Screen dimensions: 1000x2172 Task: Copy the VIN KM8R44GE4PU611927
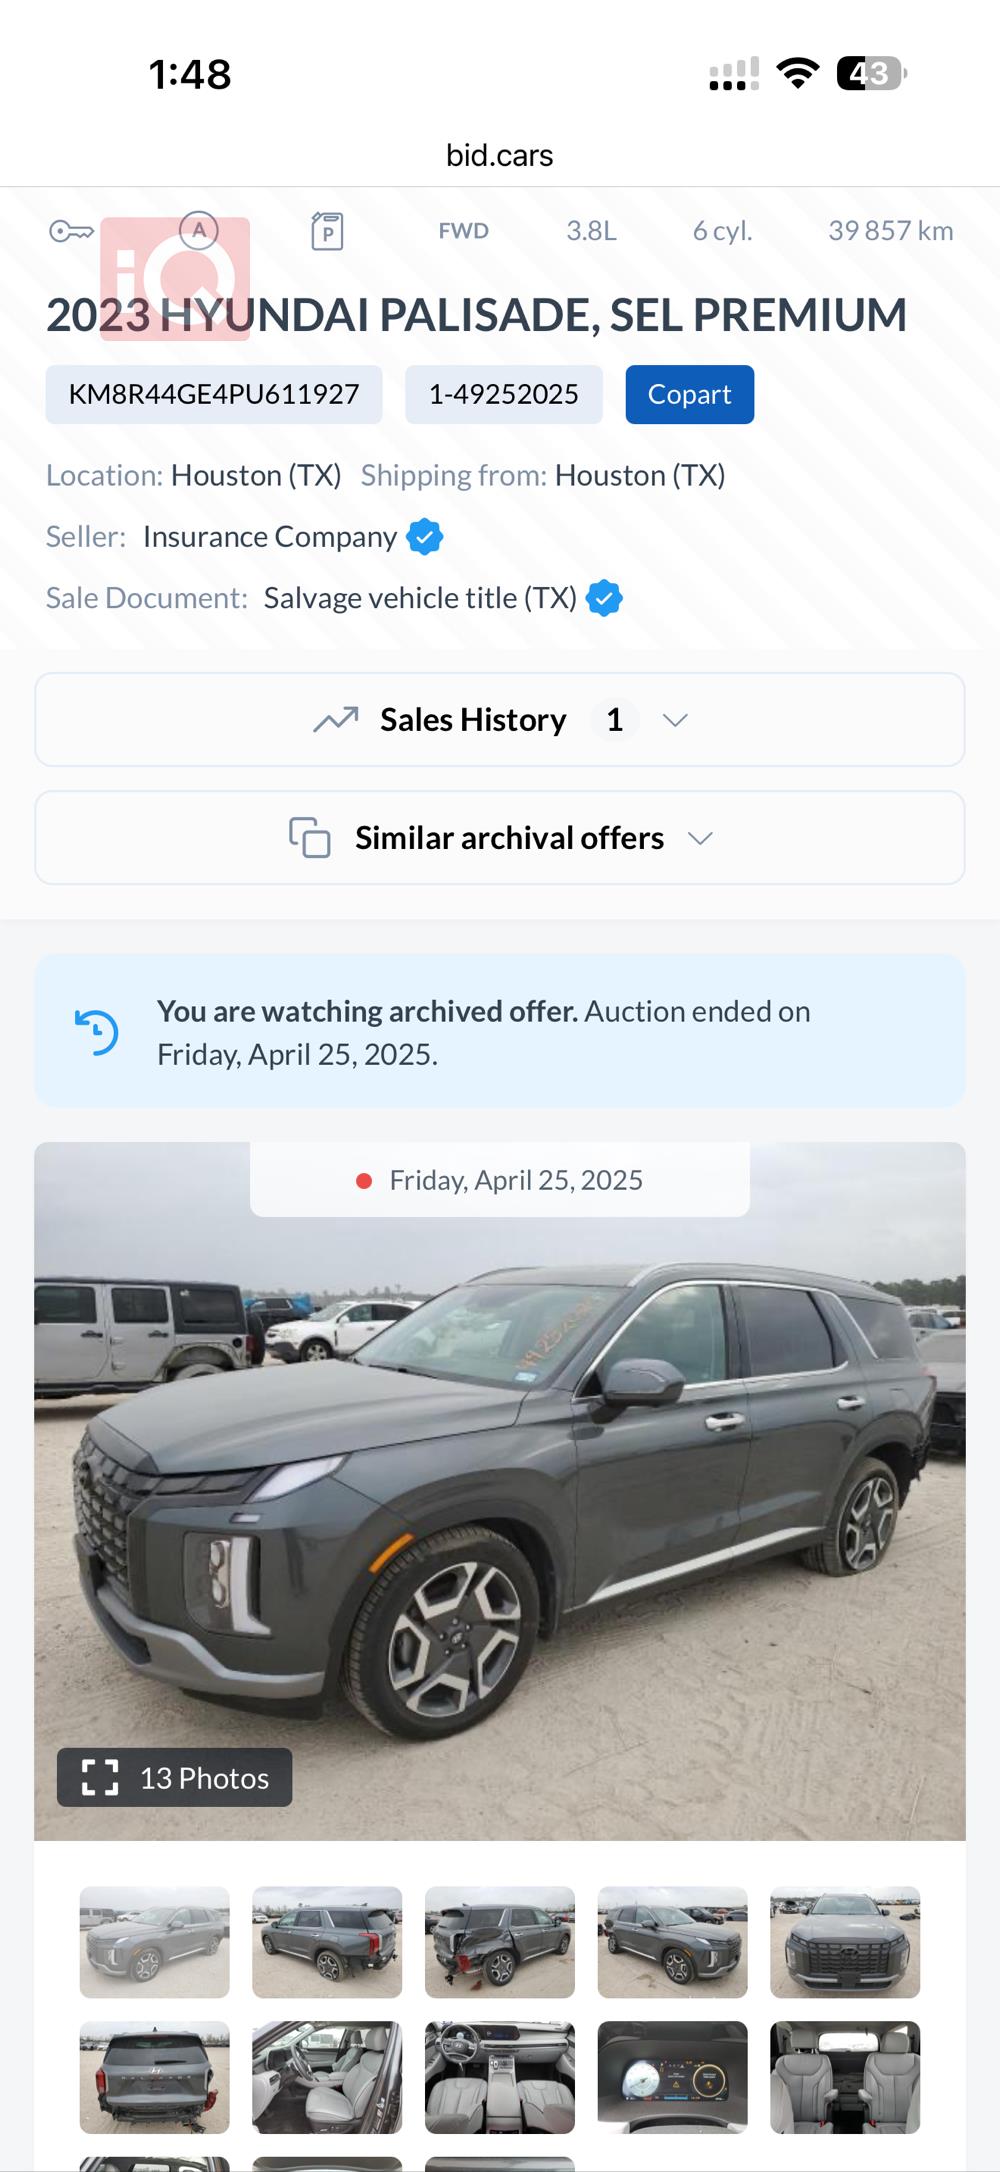click(214, 395)
